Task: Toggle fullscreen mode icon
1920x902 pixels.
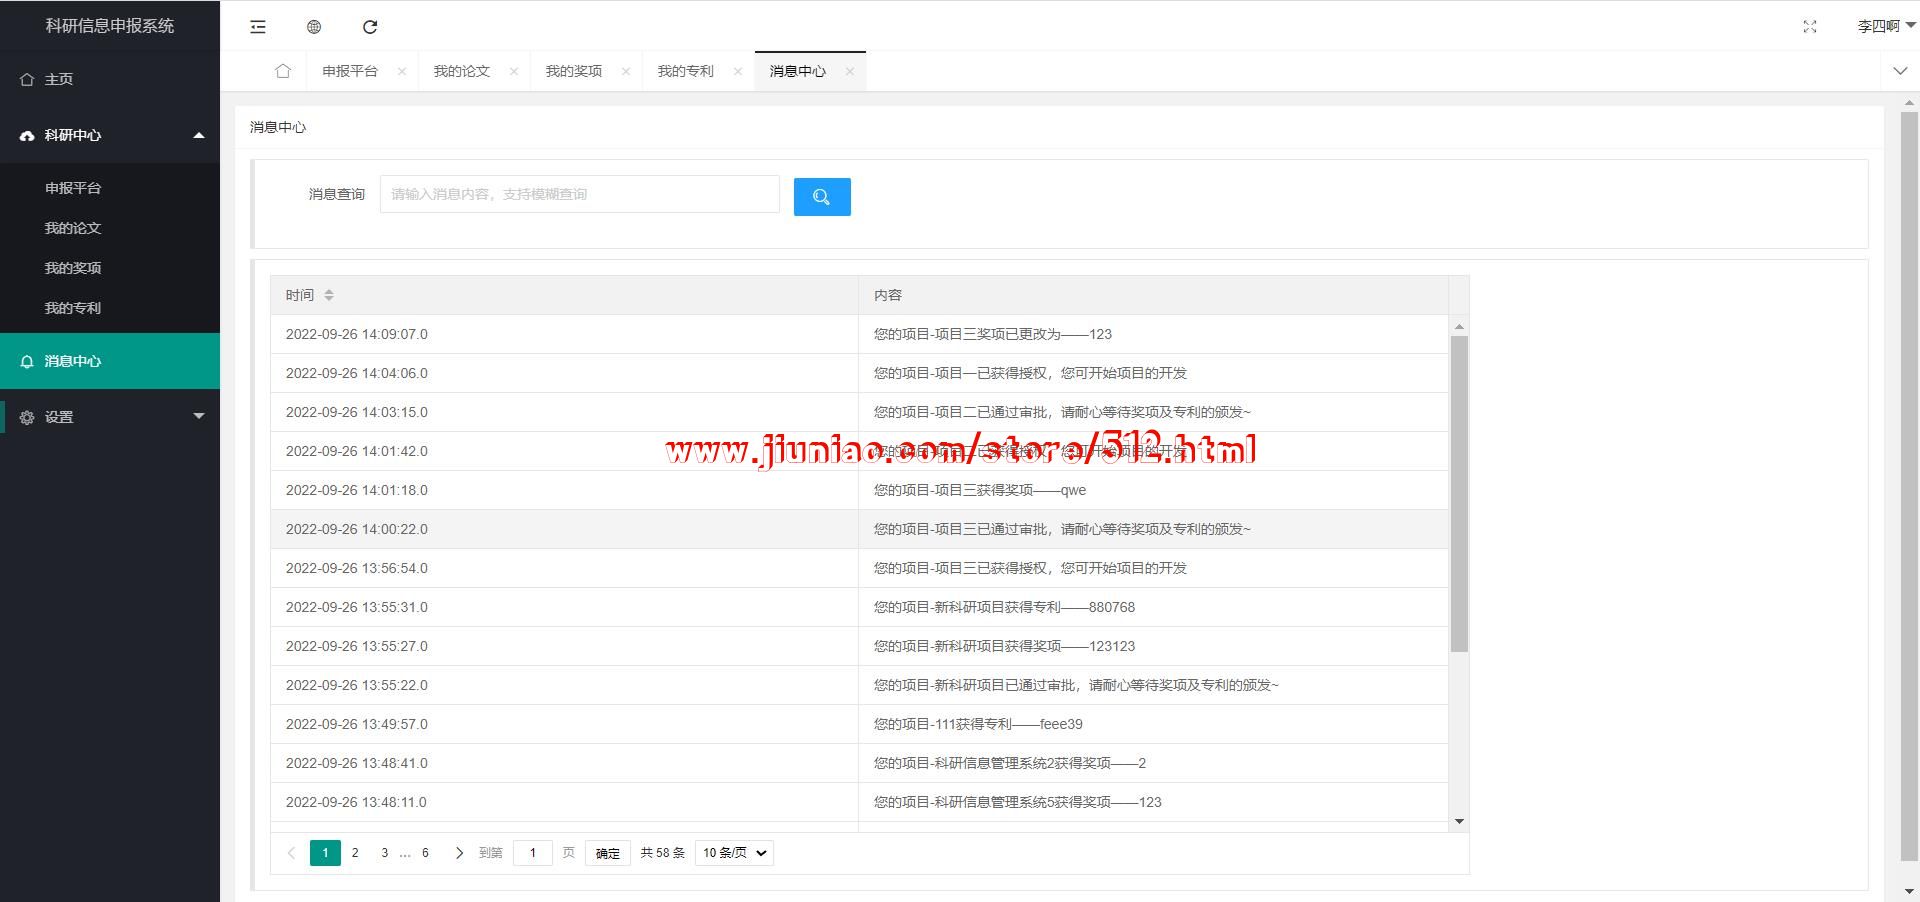Action: tap(1809, 27)
